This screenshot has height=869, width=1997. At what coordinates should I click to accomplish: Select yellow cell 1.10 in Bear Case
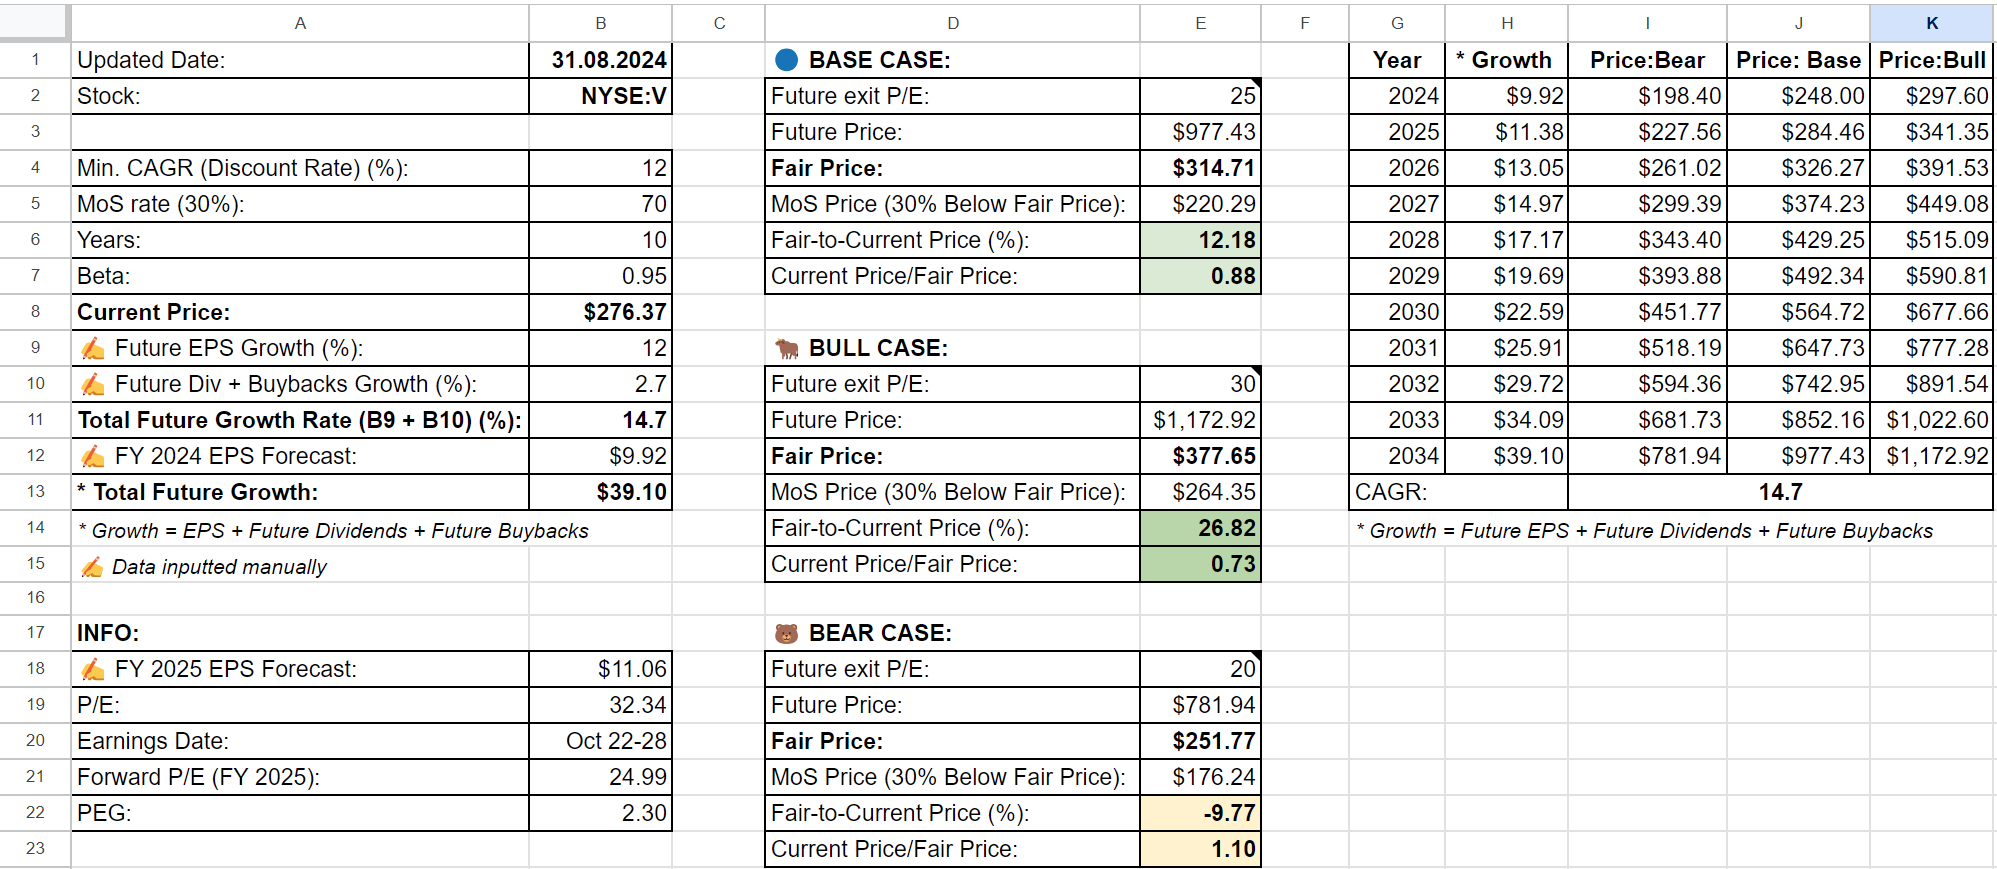pyautogui.click(x=1200, y=849)
